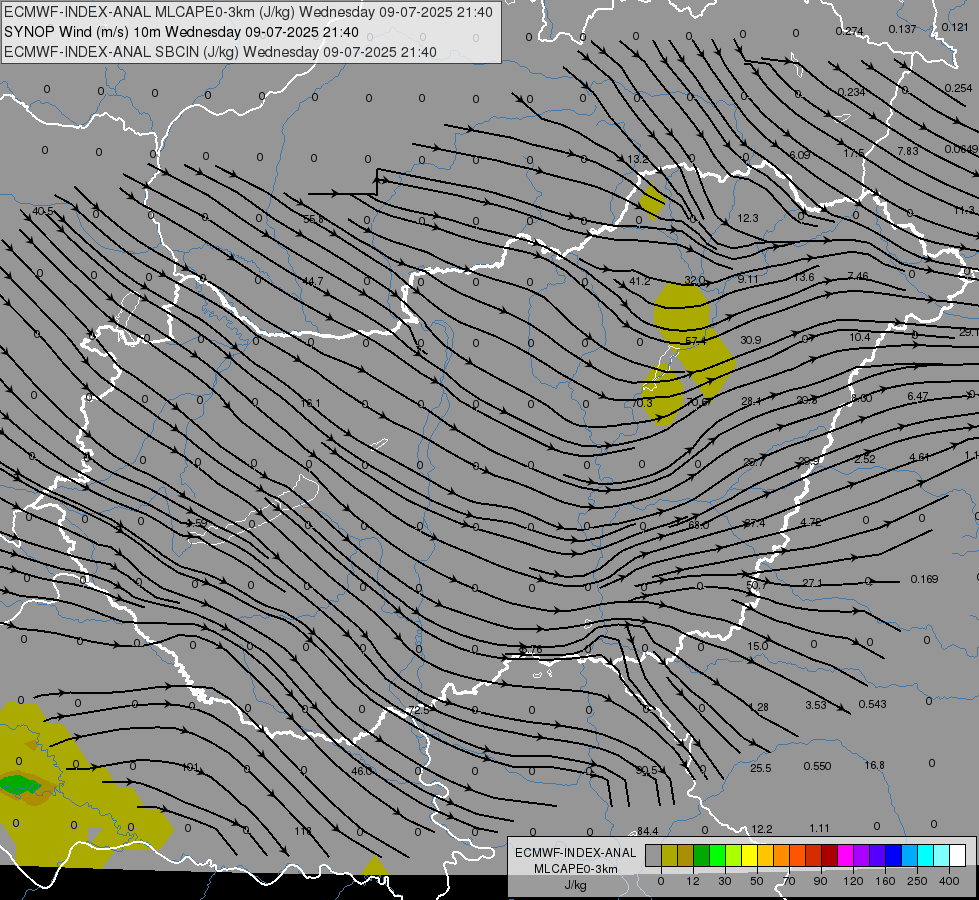Click the legend tick label 160

(x=885, y=881)
